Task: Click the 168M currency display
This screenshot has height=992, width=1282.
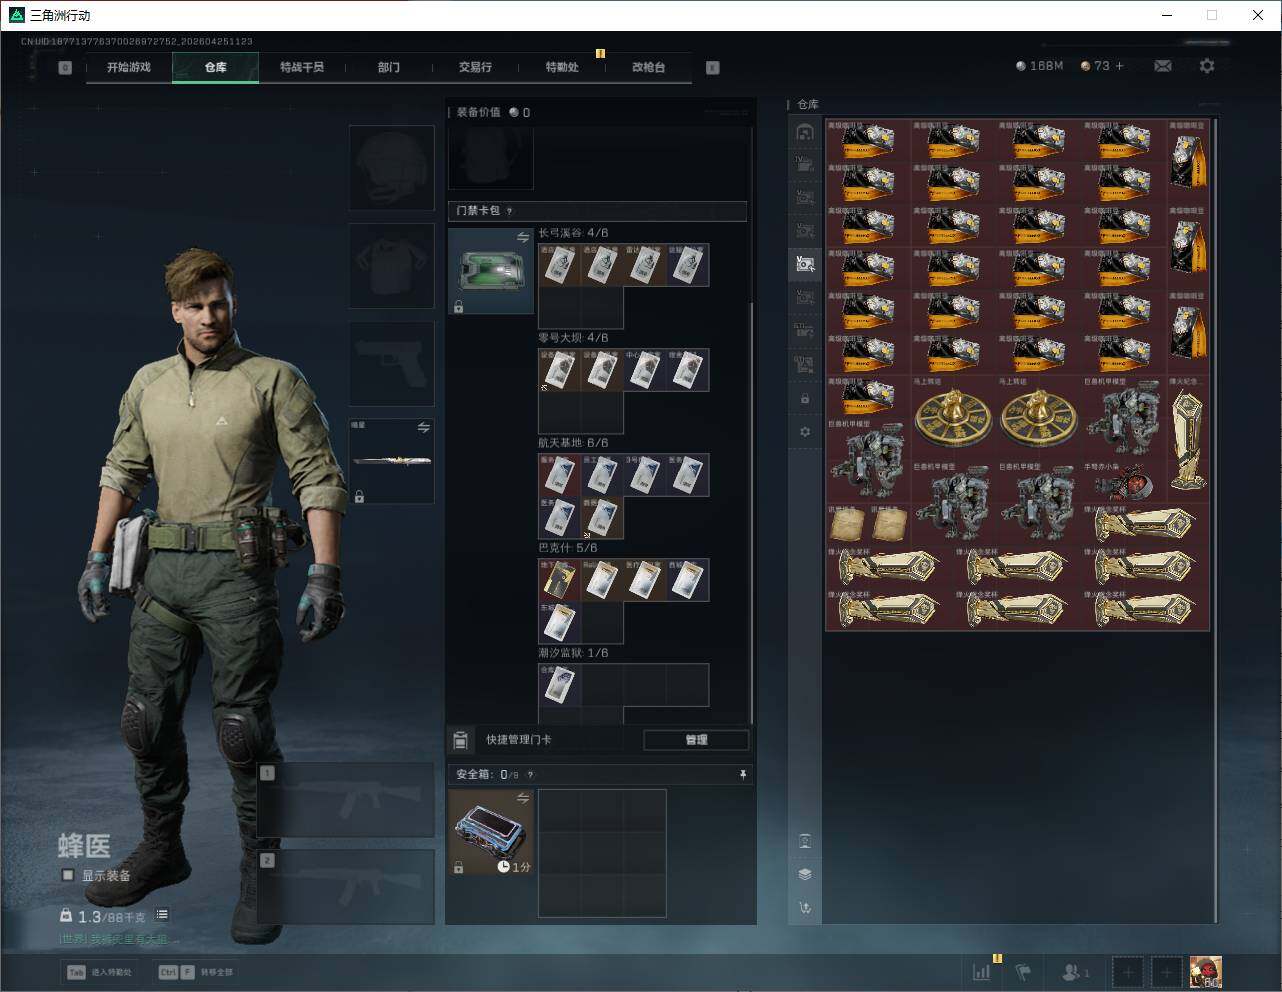Action: point(1040,66)
